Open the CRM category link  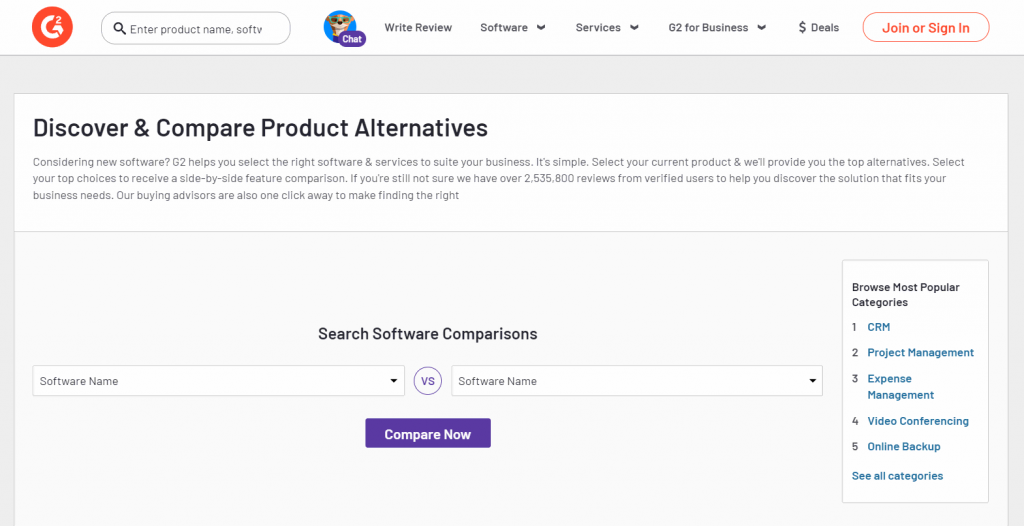coord(878,327)
